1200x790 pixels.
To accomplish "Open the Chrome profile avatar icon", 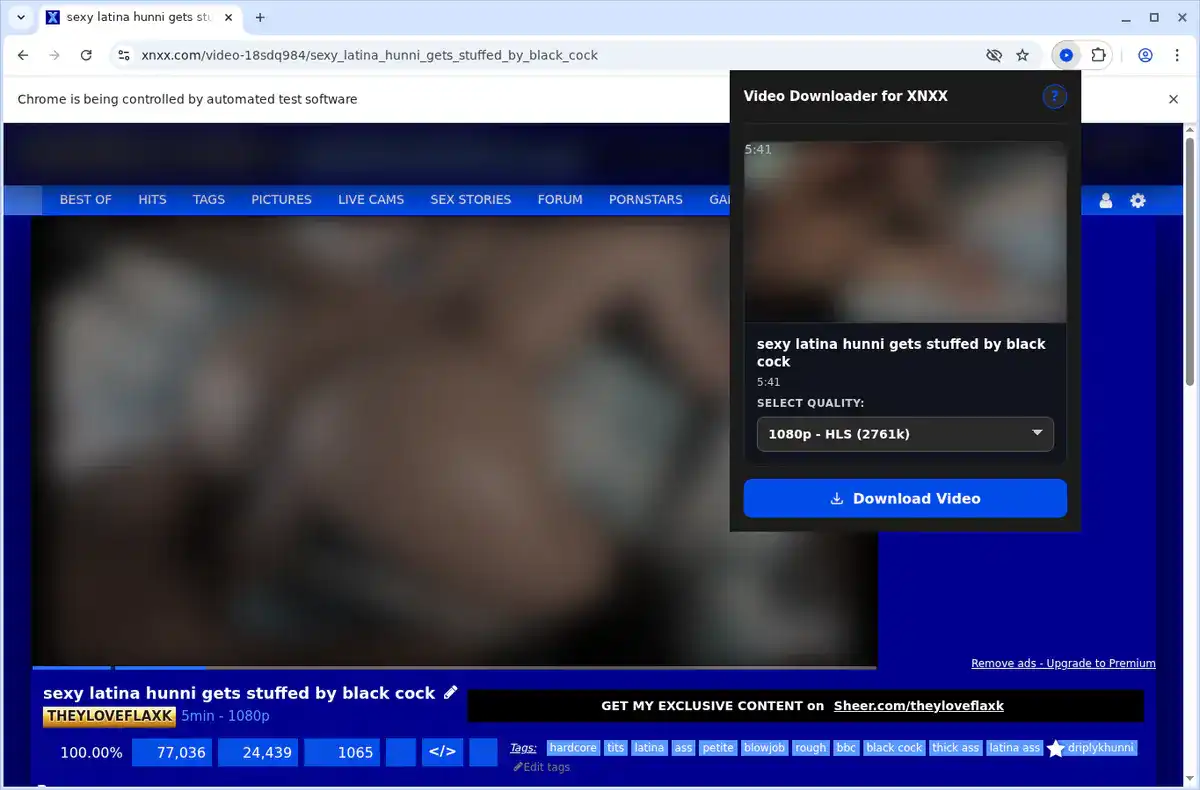I will tap(1145, 55).
